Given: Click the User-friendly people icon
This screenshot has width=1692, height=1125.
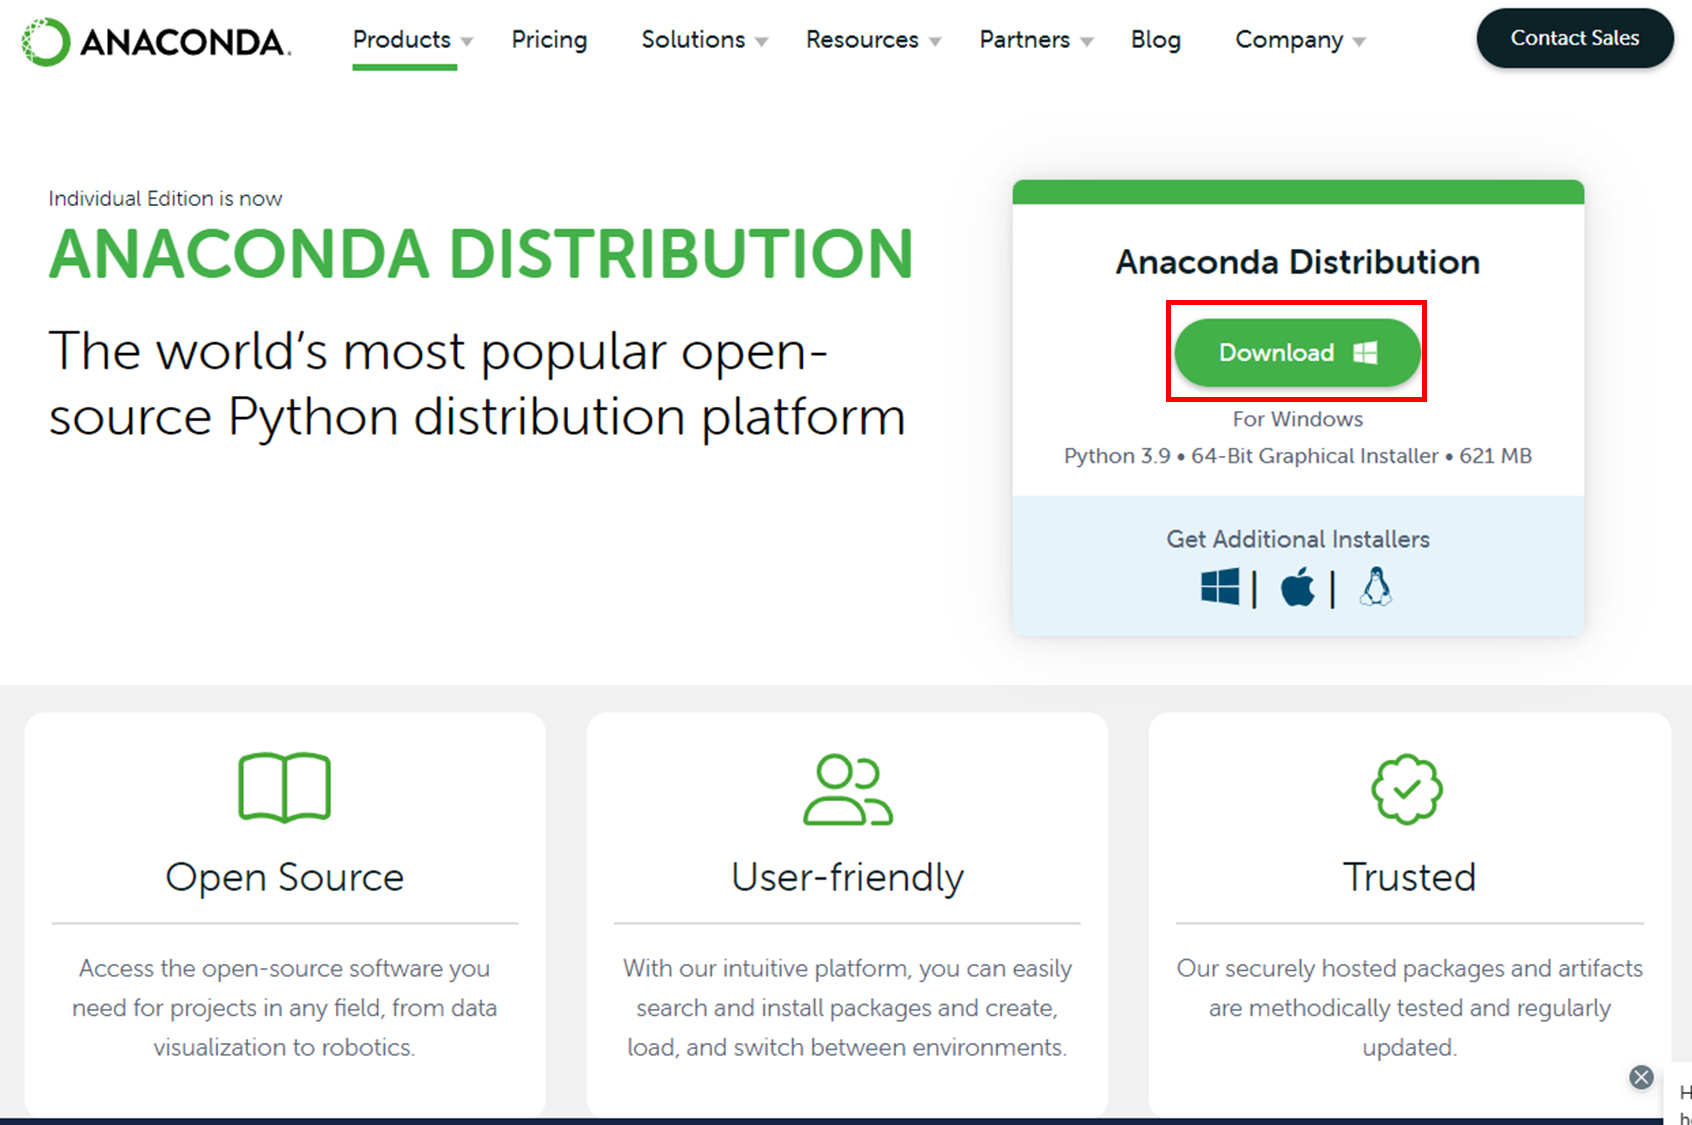Looking at the screenshot, I should pyautogui.click(x=848, y=789).
